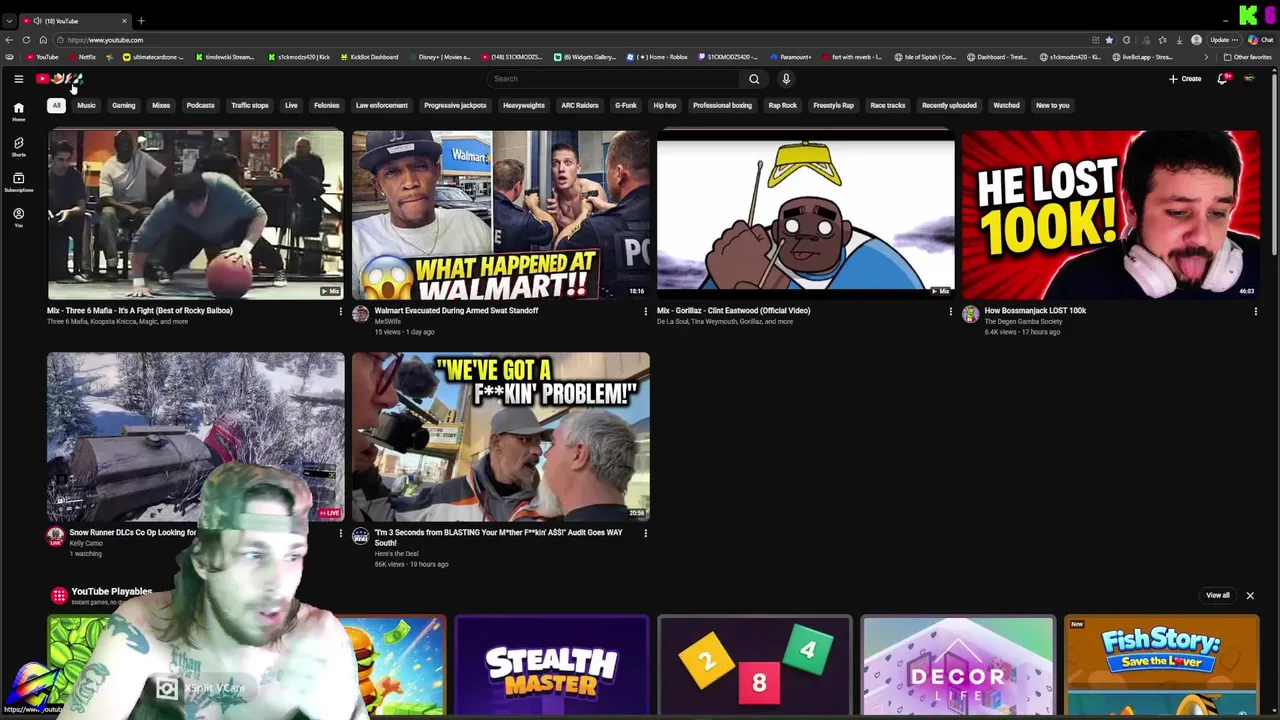Open options for the Bossmanjack LOST 100k video
Viewport: 1280px width, 720px height.
point(1255,311)
